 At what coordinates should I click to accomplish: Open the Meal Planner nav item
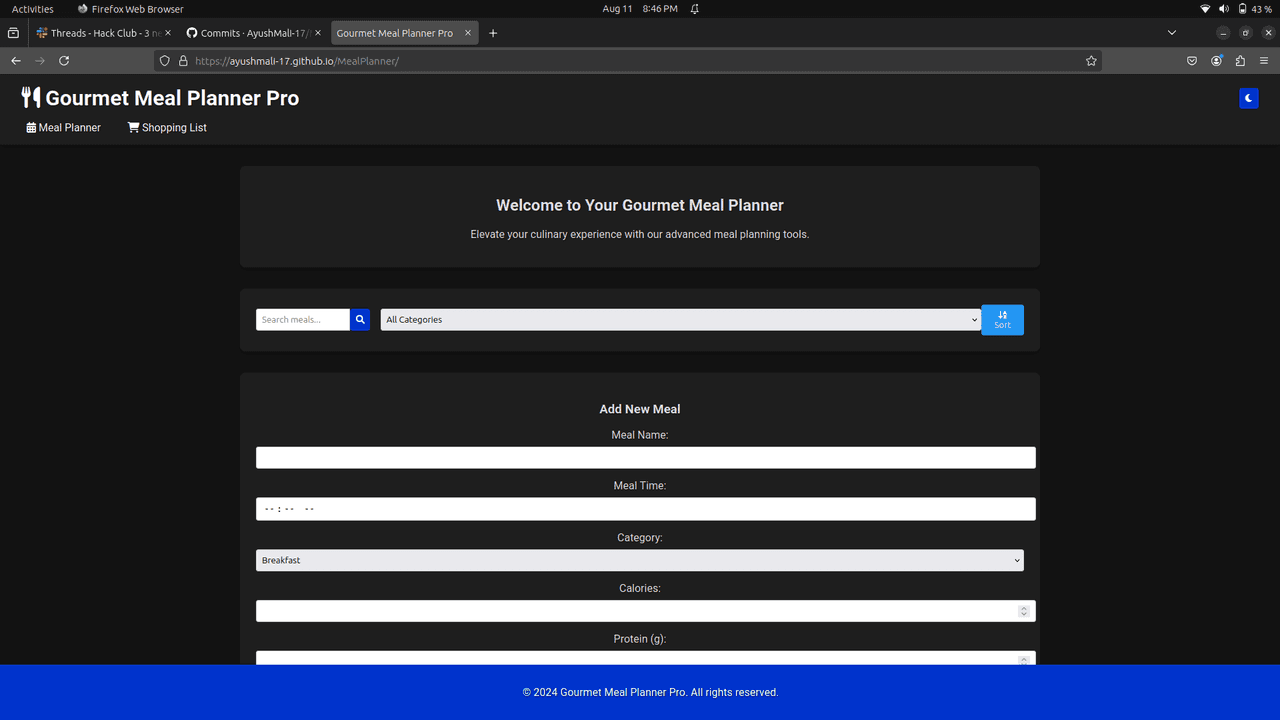coord(64,128)
